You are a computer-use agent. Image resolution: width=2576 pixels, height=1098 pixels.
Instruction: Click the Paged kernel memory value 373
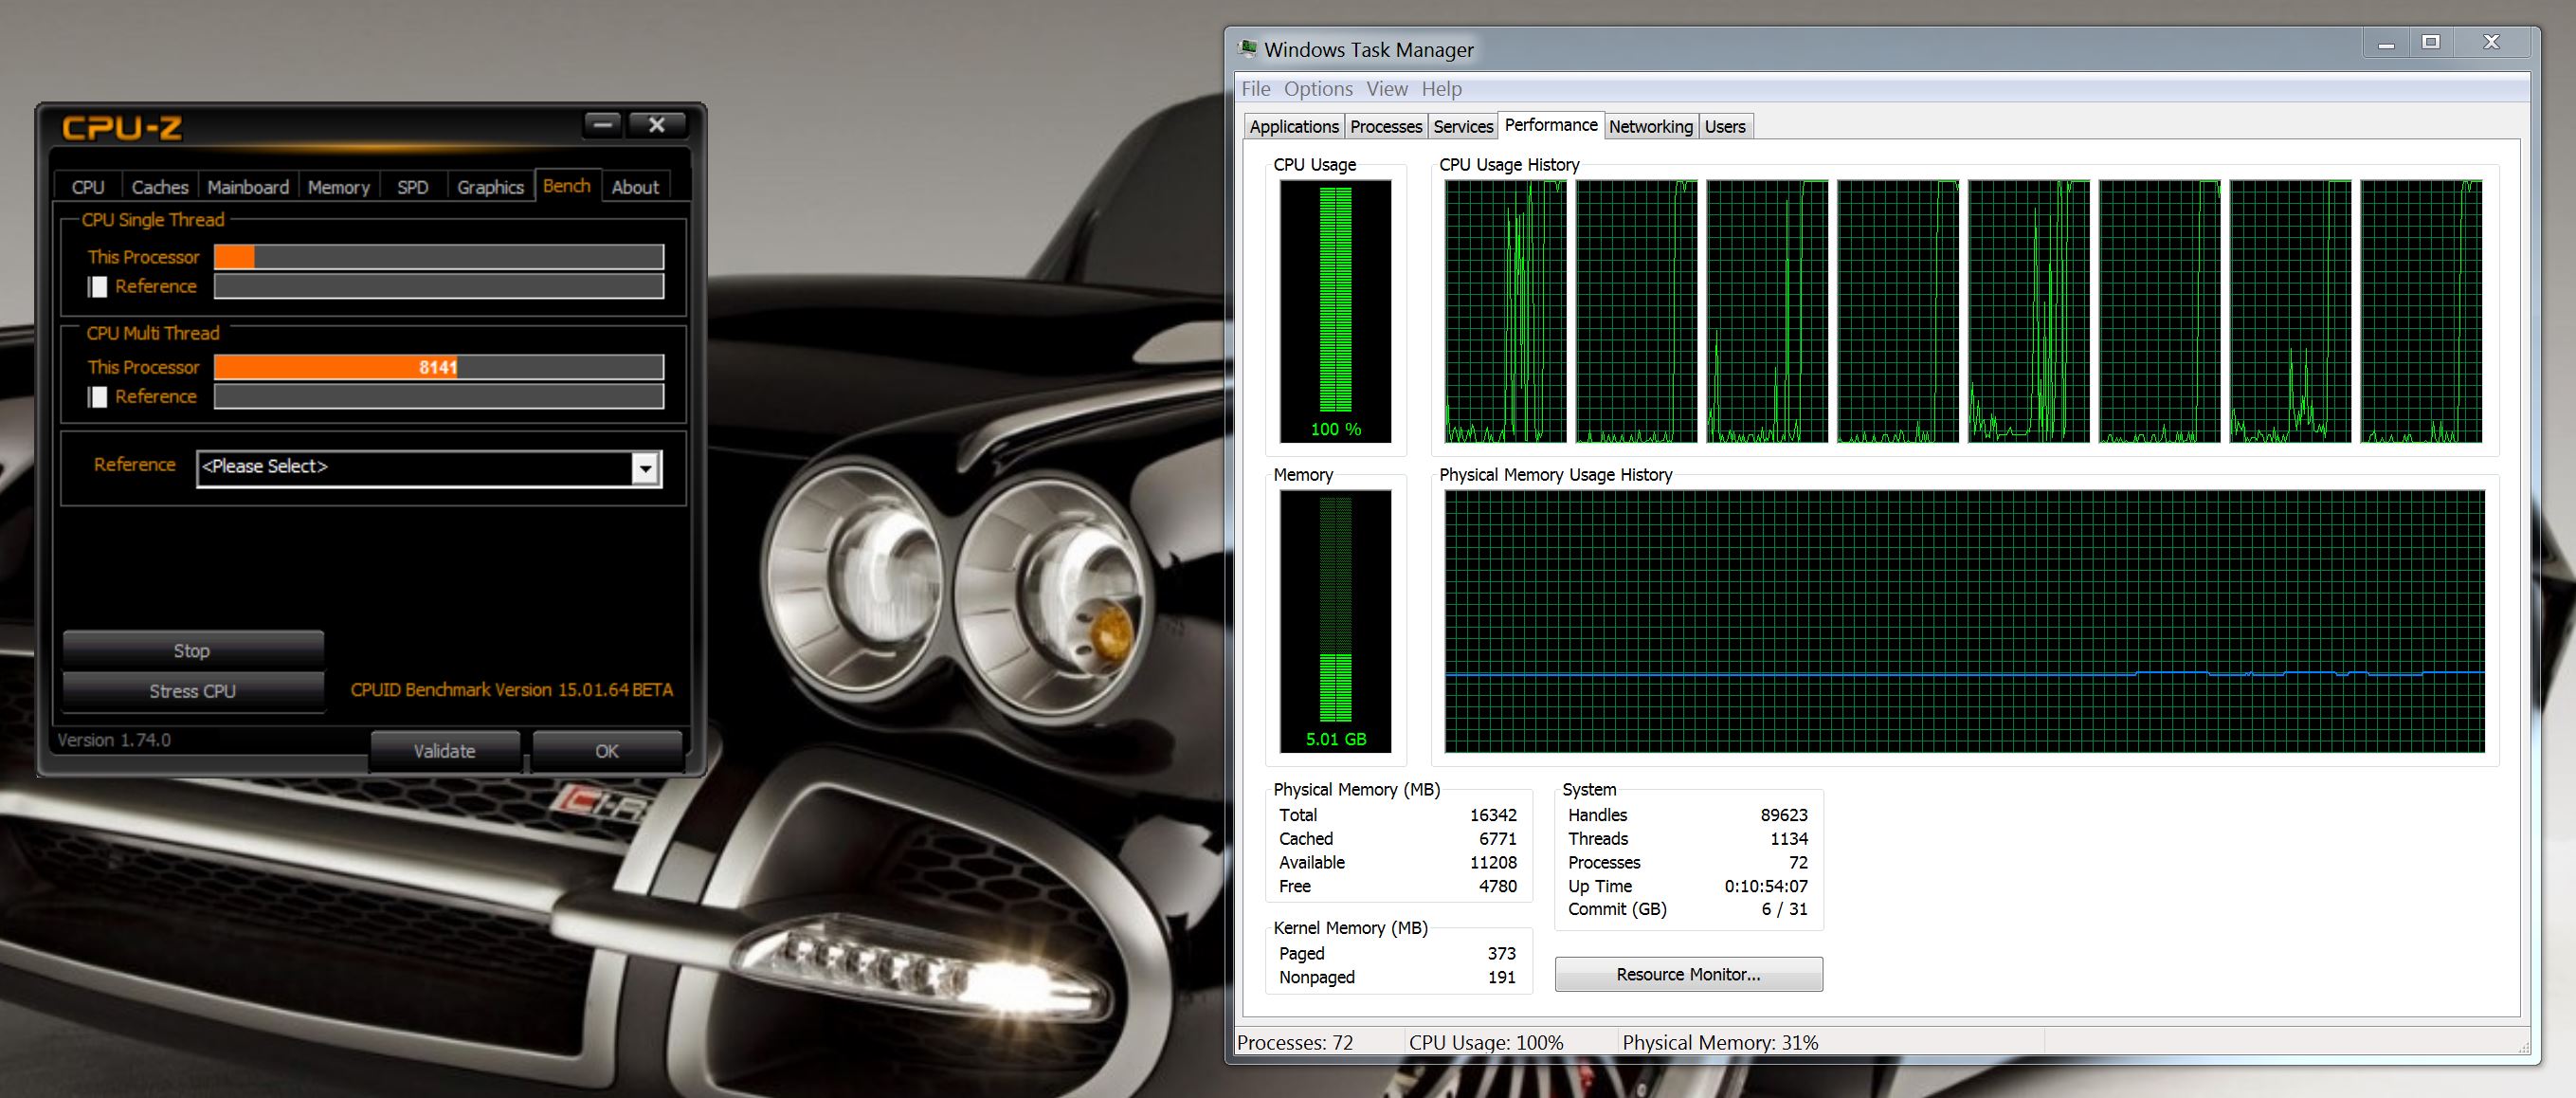[x=1501, y=954]
